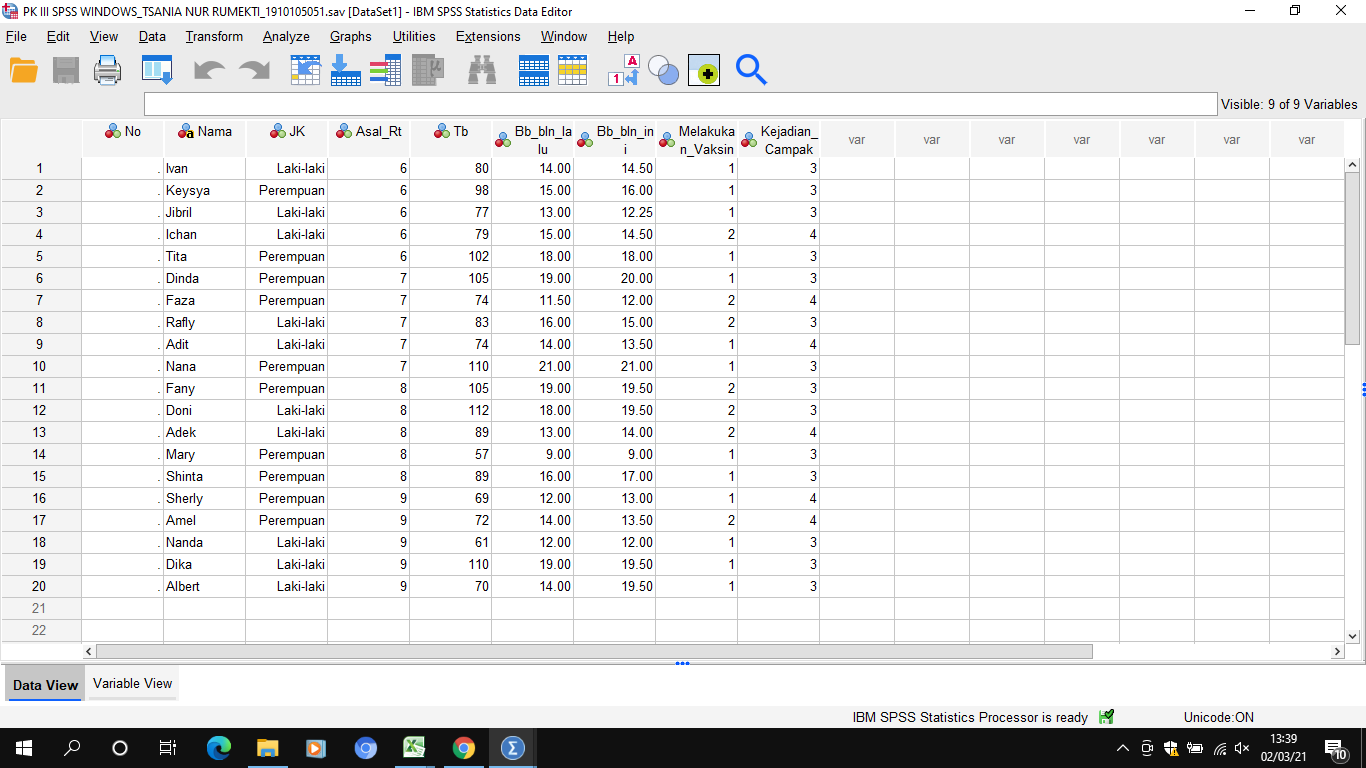Open the Use Variable Sets circles icon
Viewport: 1366px width, 768px height.
663,70
